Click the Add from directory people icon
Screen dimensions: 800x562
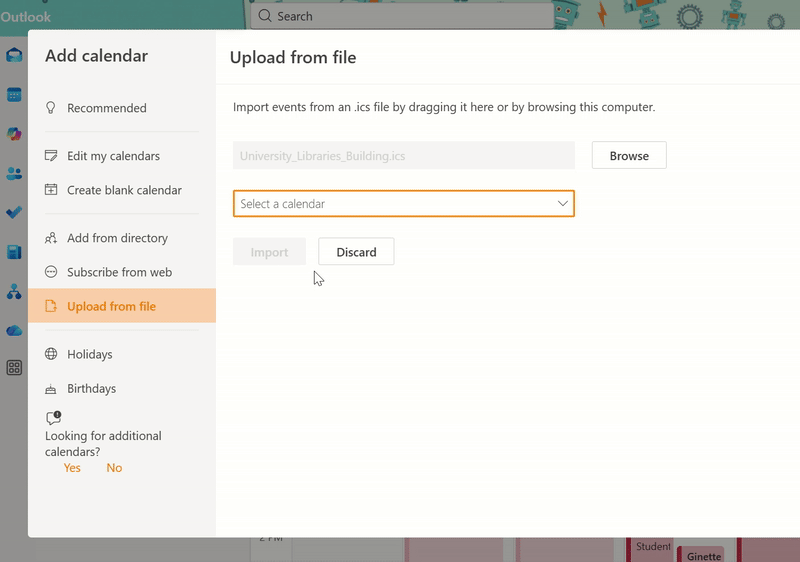click(x=51, y=238)
